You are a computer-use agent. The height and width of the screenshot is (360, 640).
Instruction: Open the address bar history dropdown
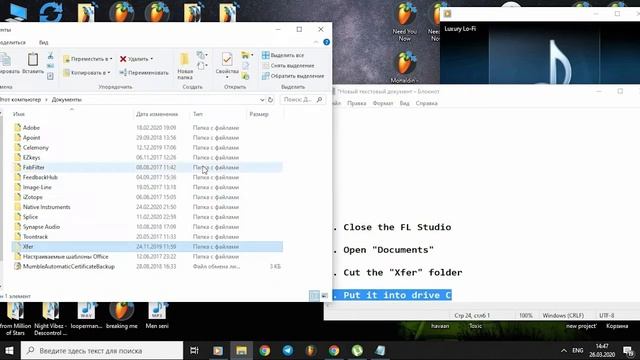tap(262, 100)
